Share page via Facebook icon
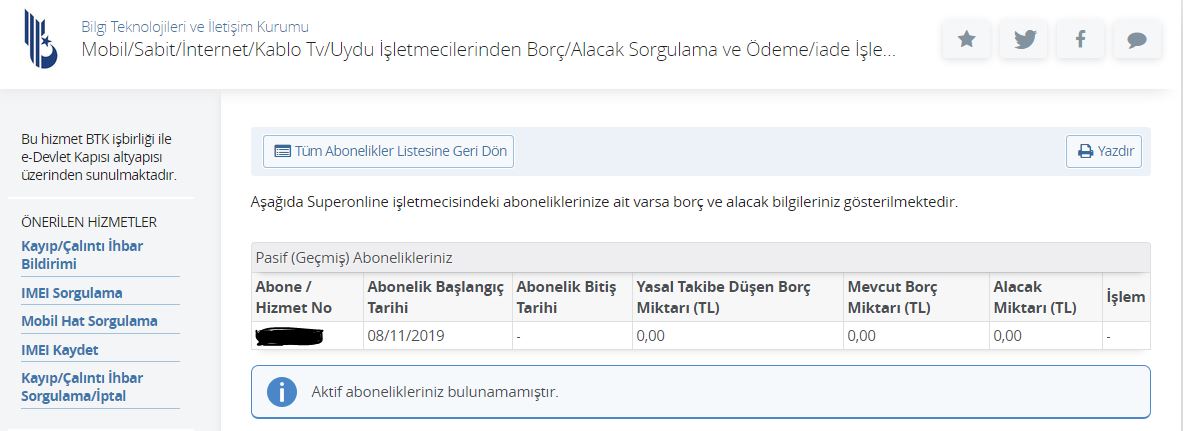This screenshot has width=1183, height=431. (x=1080, y=39)
